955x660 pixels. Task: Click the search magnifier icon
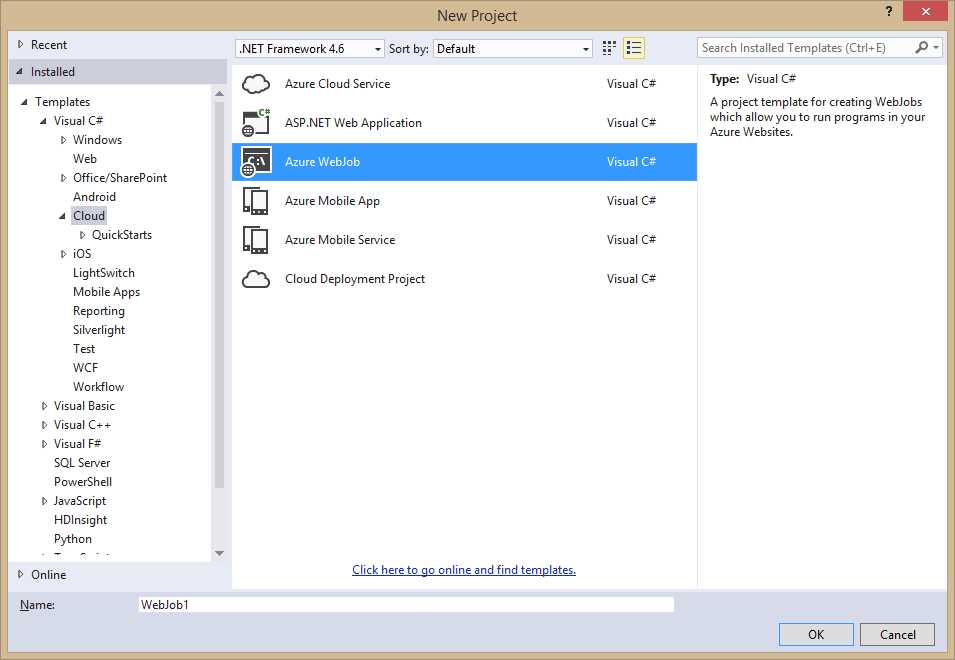(x=921, y=47)
